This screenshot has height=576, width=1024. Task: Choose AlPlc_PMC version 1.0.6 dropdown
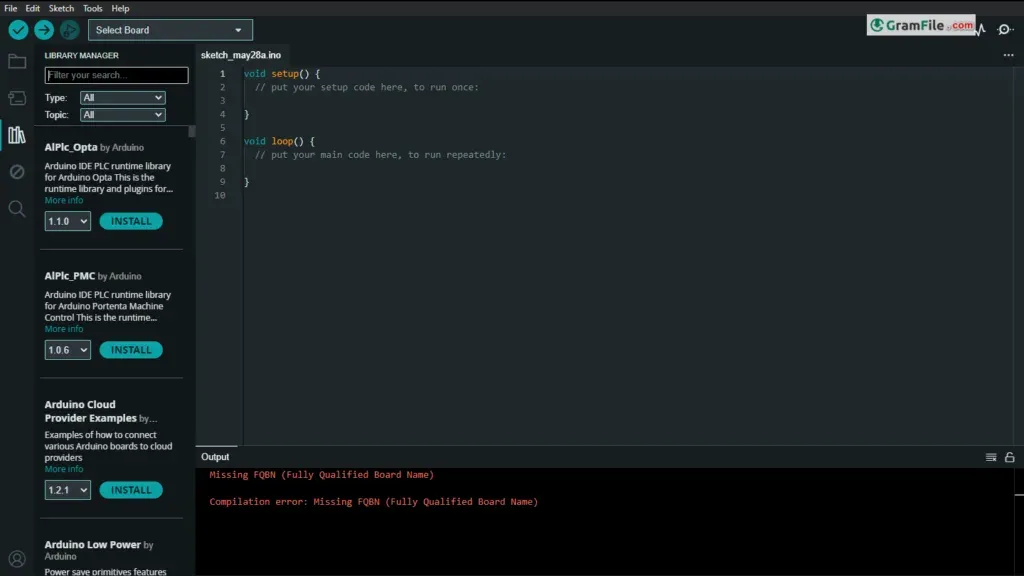point(67,350)
